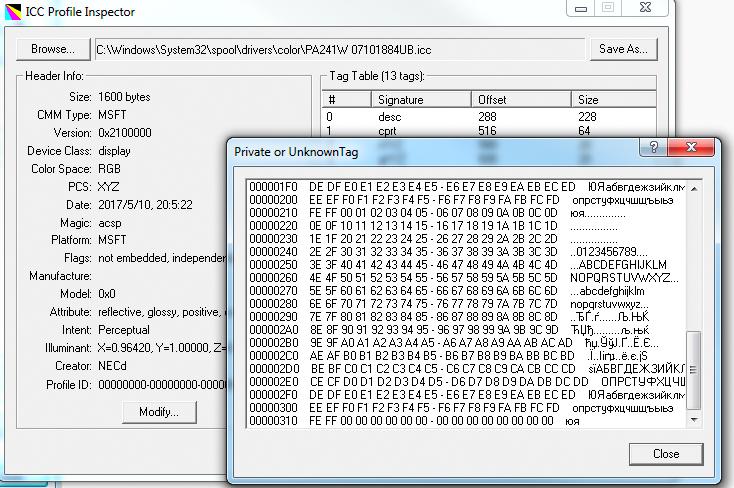734x488 pixels.
Task: Click the Modify... header button
Action: click(159, 412)
